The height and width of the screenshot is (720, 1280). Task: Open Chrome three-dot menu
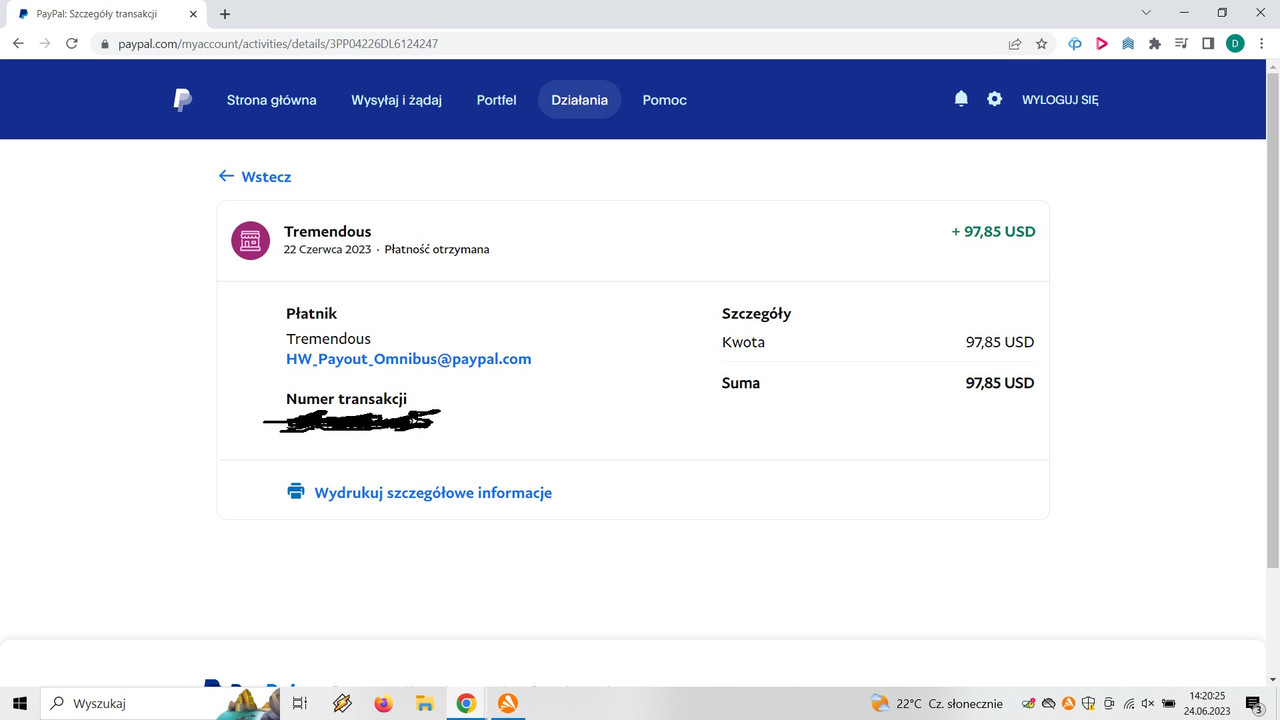pyautogui.click(x=1262, y=44)
